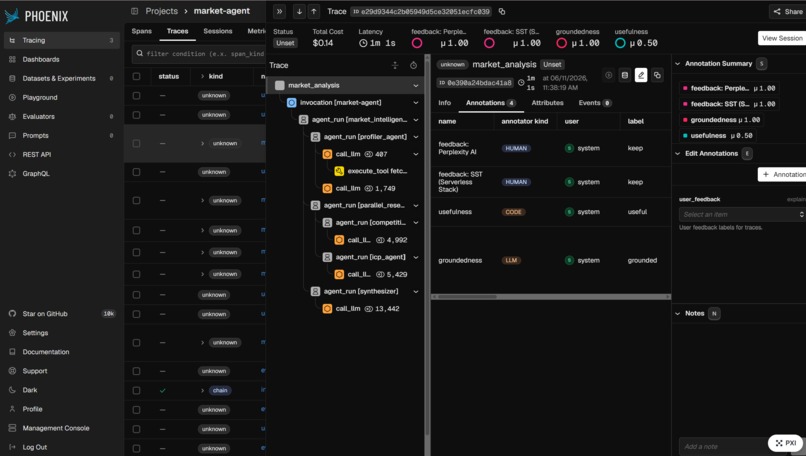Image resolution: width=806 pixels, height=456 pixels.
Task: Click the HUMAN badge for Perplexity AI
Action: click(516, 148)
